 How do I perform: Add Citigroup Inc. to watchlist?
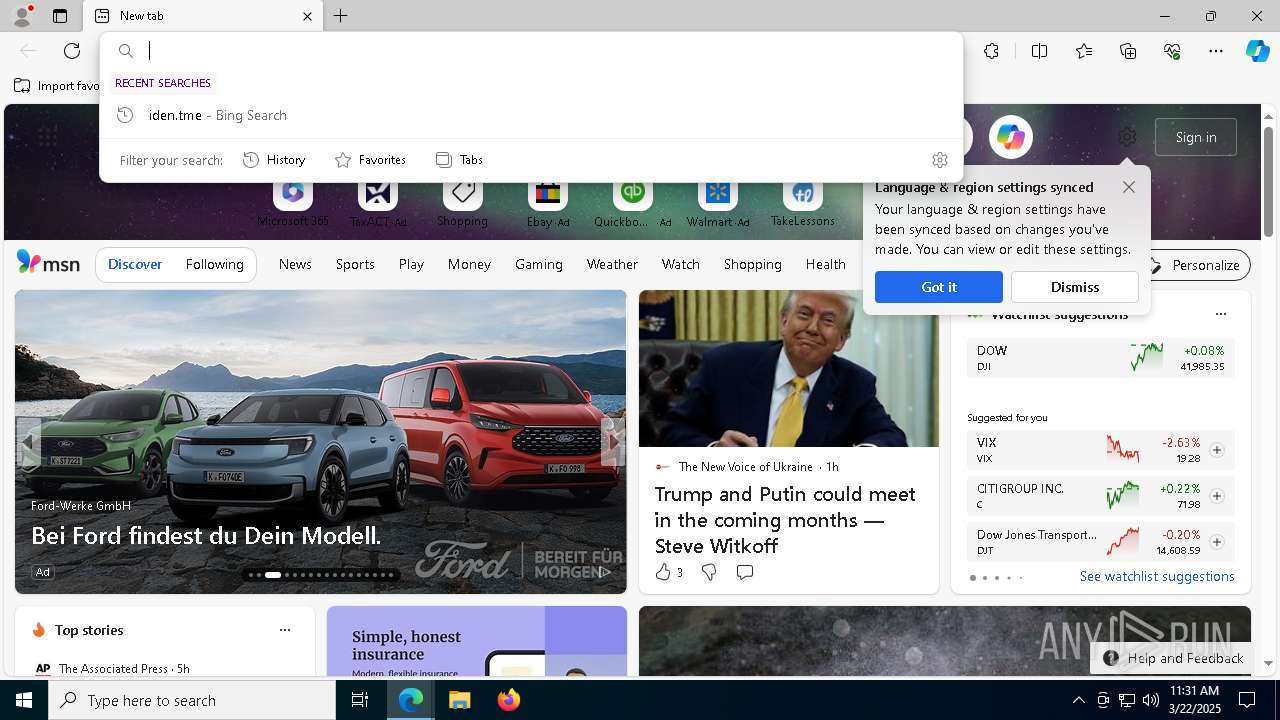1216,496
